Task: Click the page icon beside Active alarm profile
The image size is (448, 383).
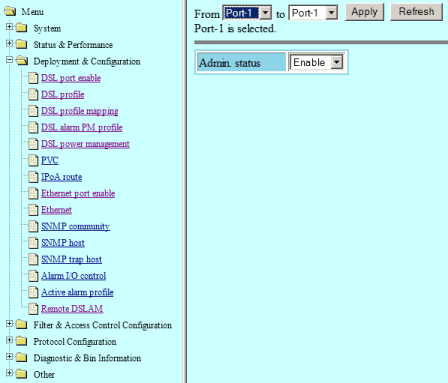Action: pos(33,292)
